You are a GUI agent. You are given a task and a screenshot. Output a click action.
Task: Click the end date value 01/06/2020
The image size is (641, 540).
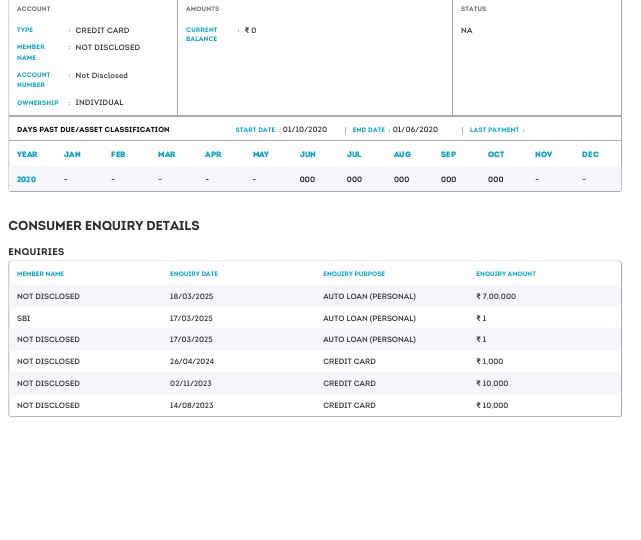pyautogui.click(x=415, y=130)
